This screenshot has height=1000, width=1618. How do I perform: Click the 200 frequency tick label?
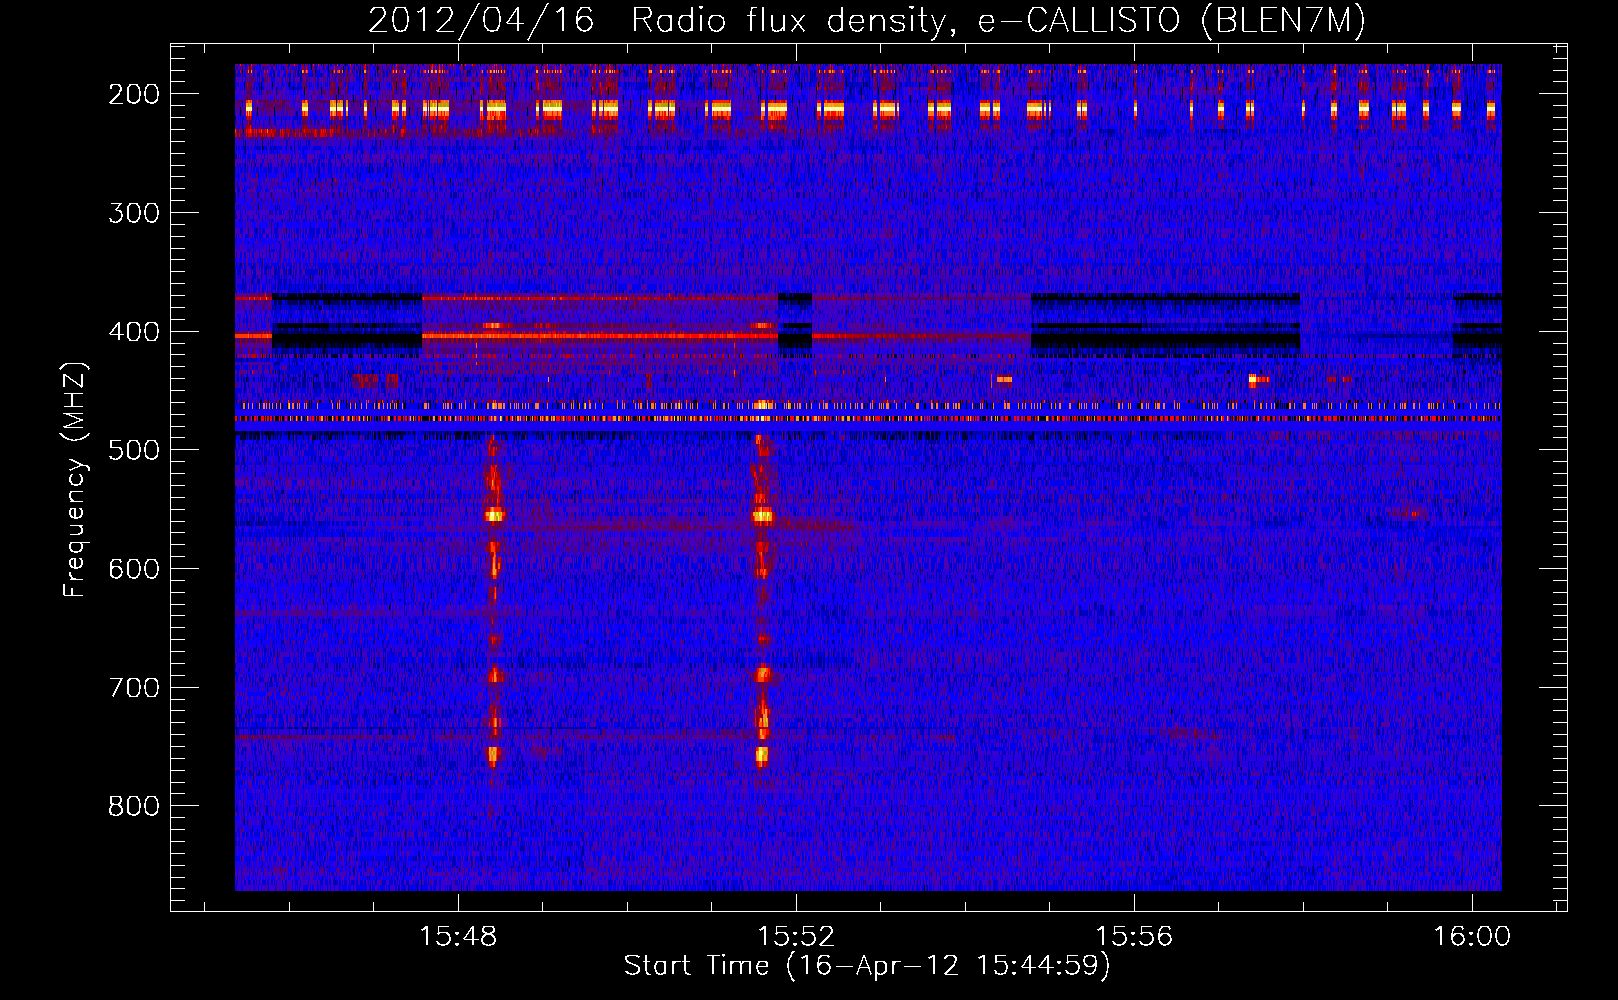134,94
